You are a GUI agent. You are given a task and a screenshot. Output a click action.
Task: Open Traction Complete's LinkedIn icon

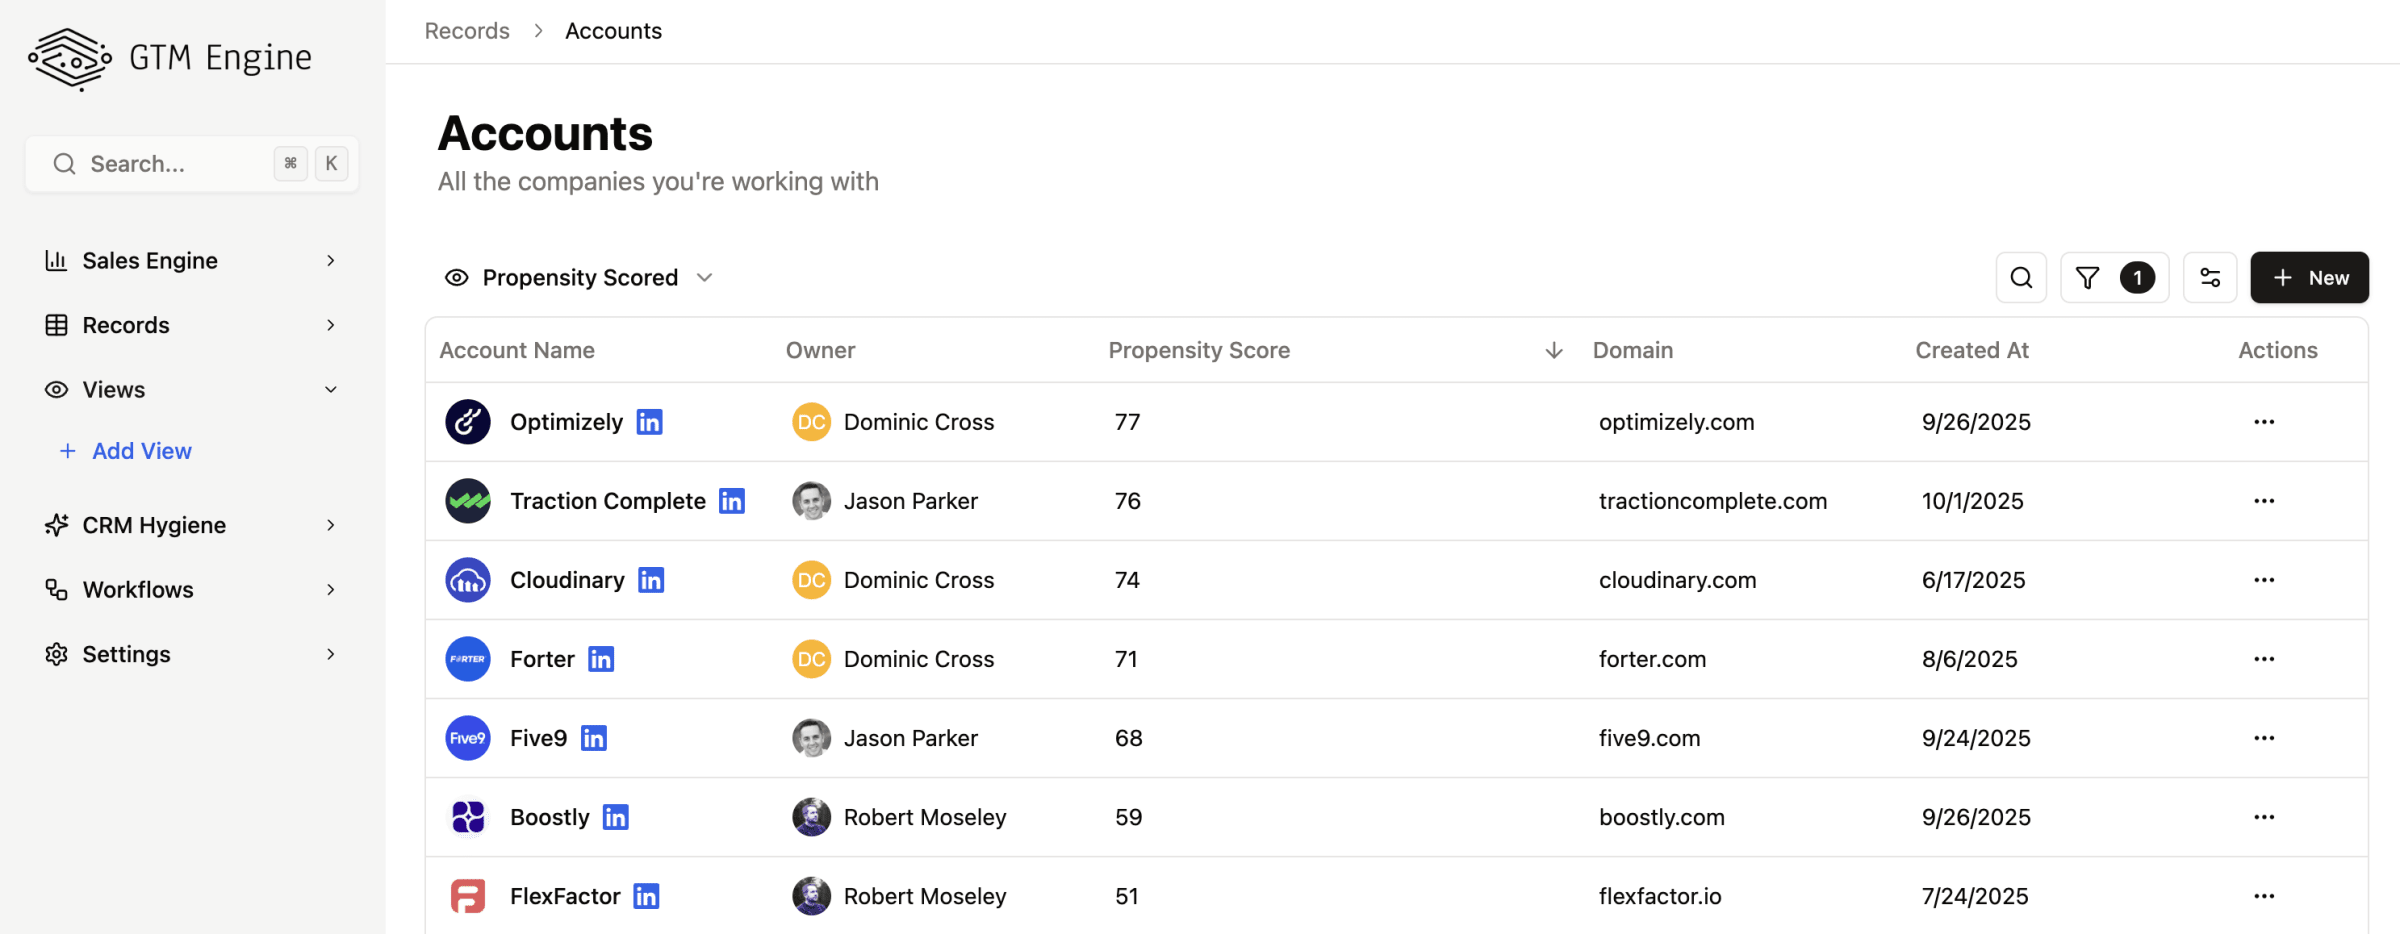(732, 501)
